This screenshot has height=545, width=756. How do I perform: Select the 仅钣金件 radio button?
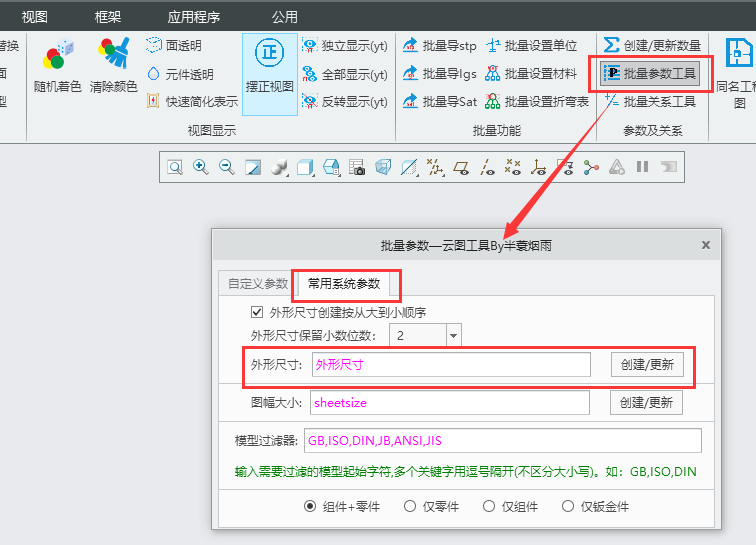pos(568,506)
